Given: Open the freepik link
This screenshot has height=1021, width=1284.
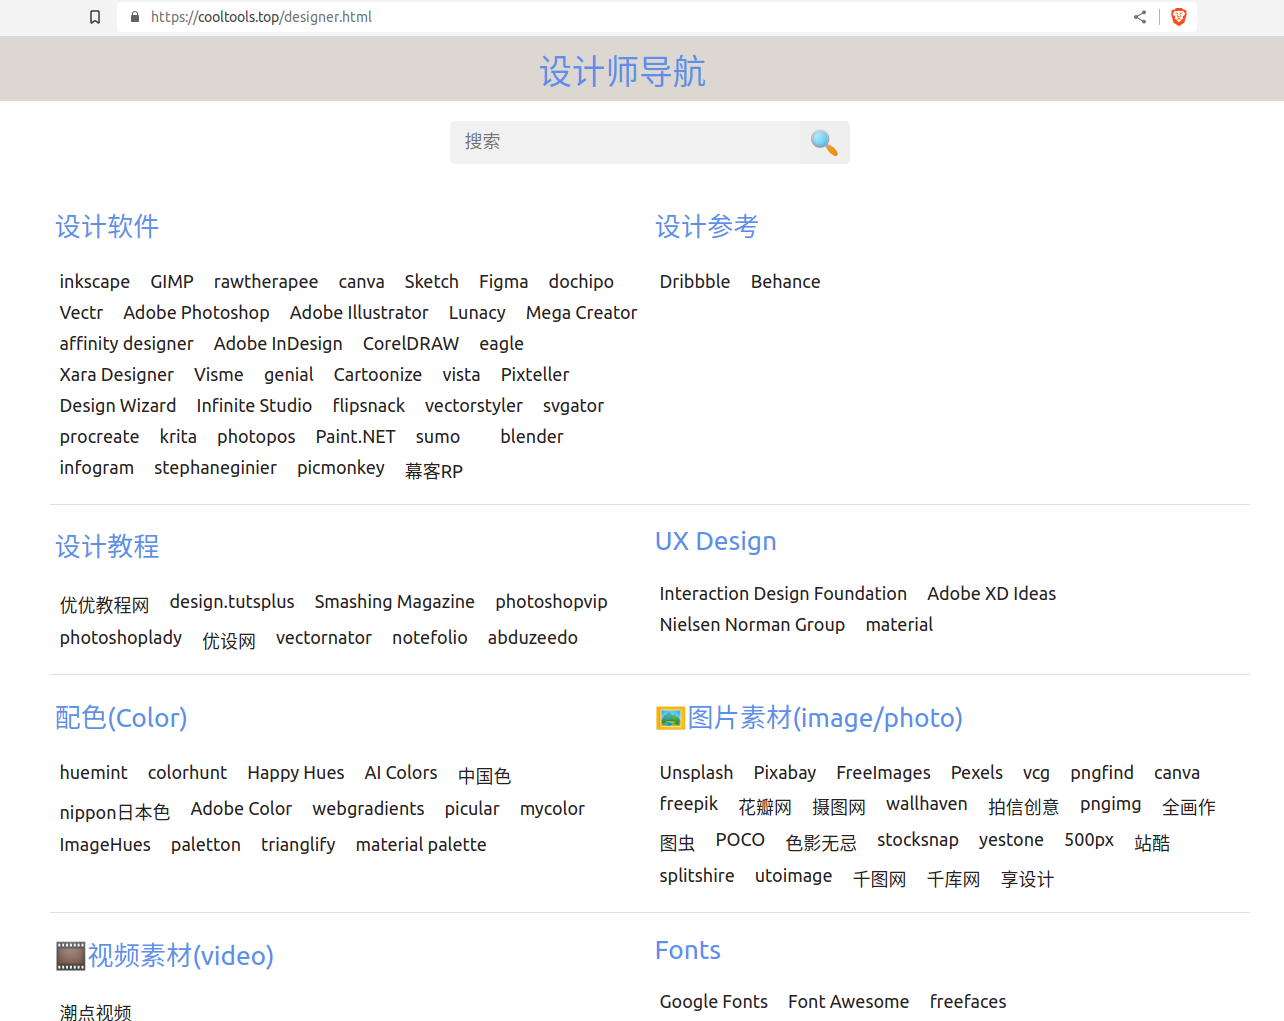Looking at the screenshot, I should [x=689, y=804].
